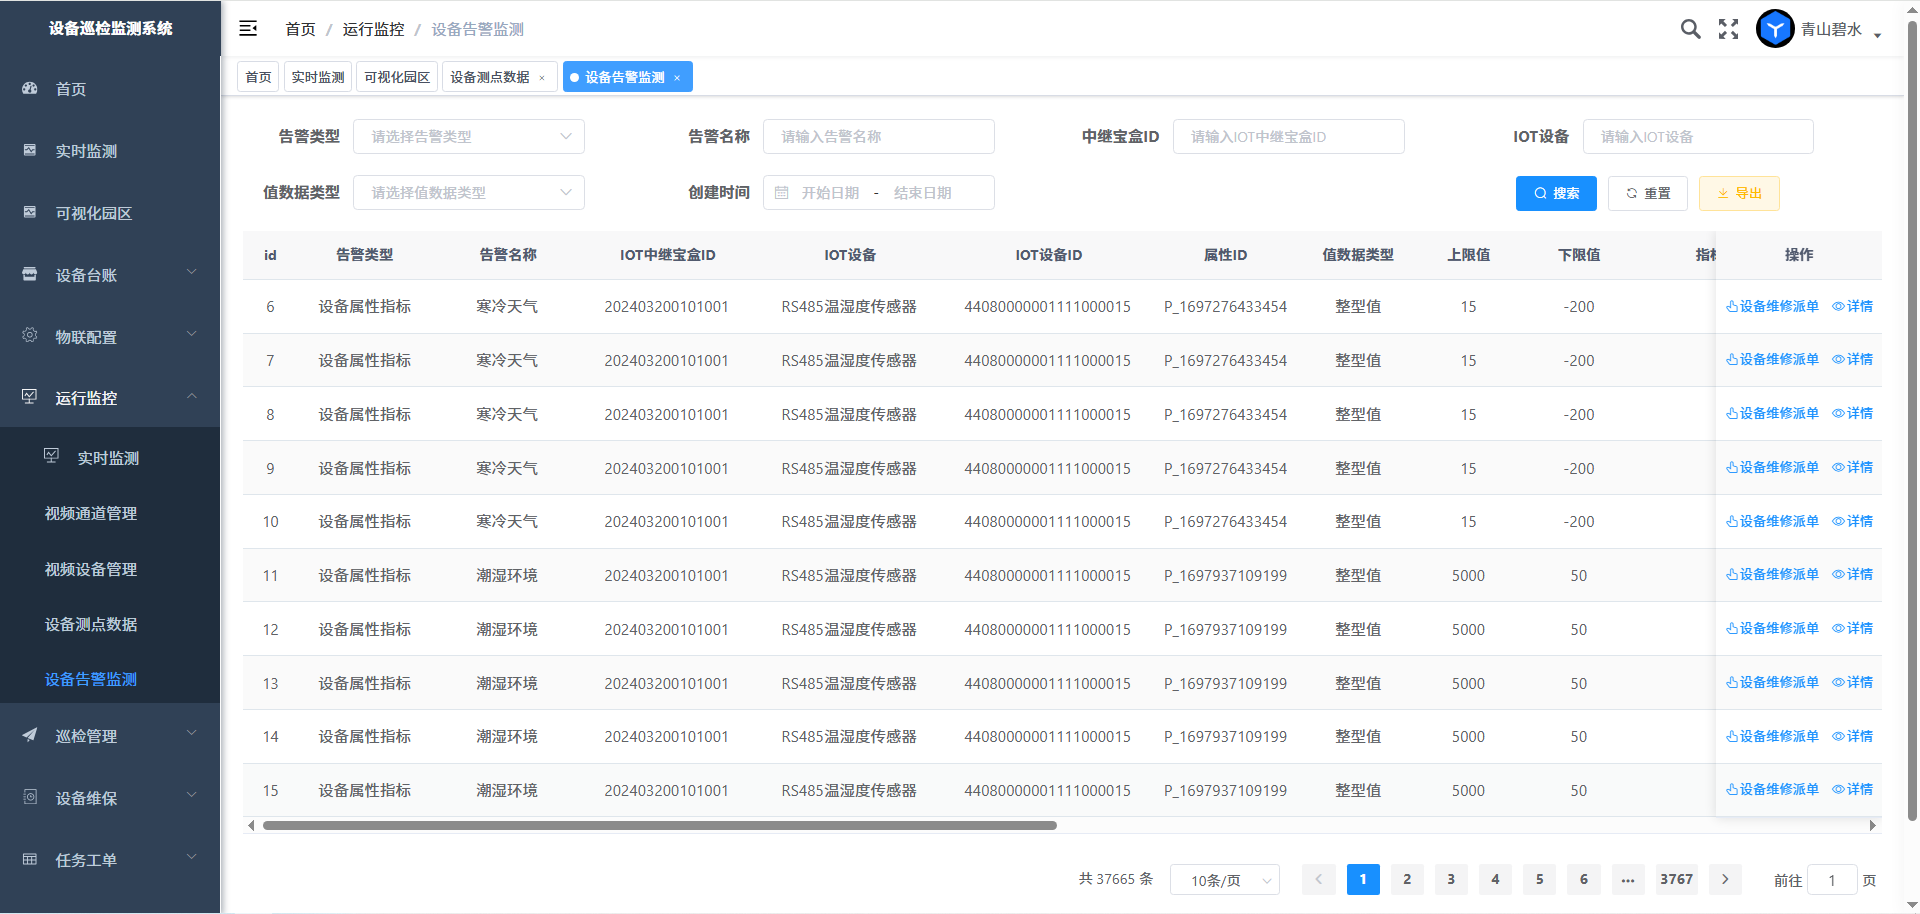Click the 首页 dashboard icon in sidebar
Viewport: 1920px width, 914px height.
(x=30, y=89)
